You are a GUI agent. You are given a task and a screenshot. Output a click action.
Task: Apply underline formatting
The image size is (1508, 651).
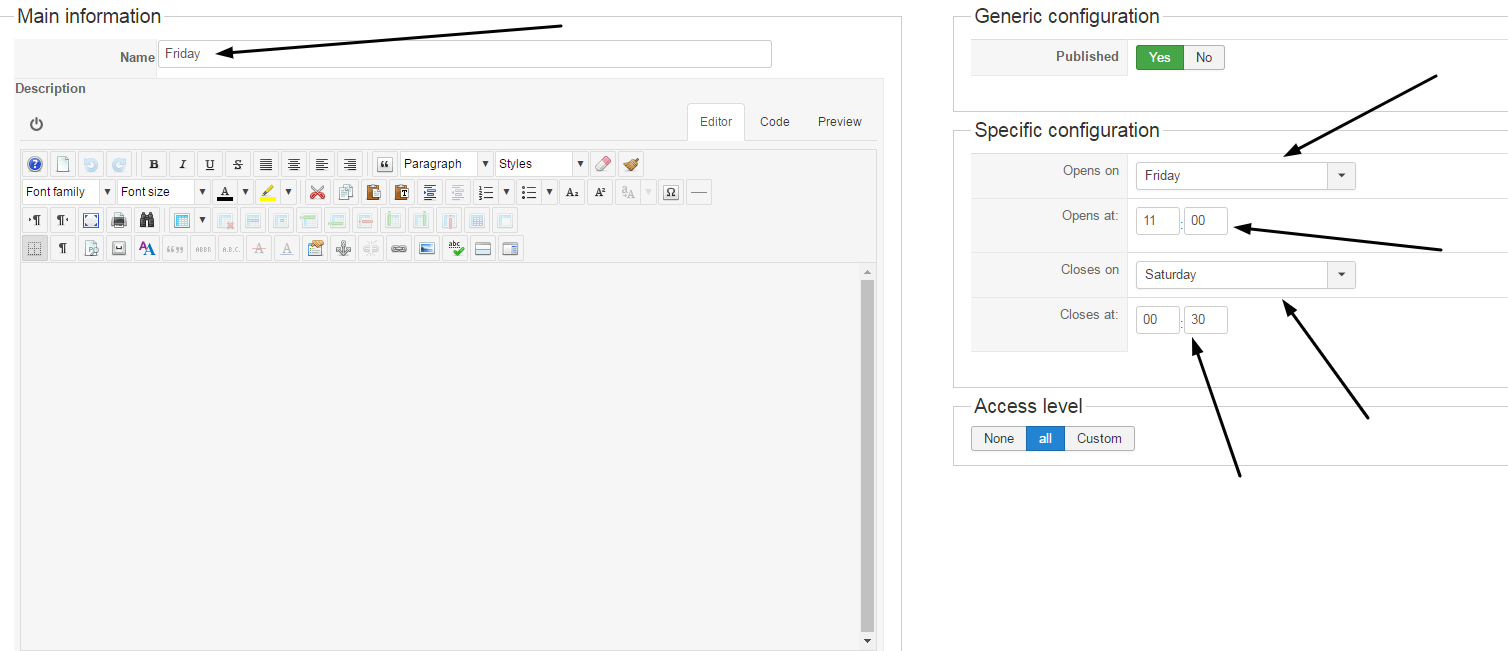tap(210, 164)
